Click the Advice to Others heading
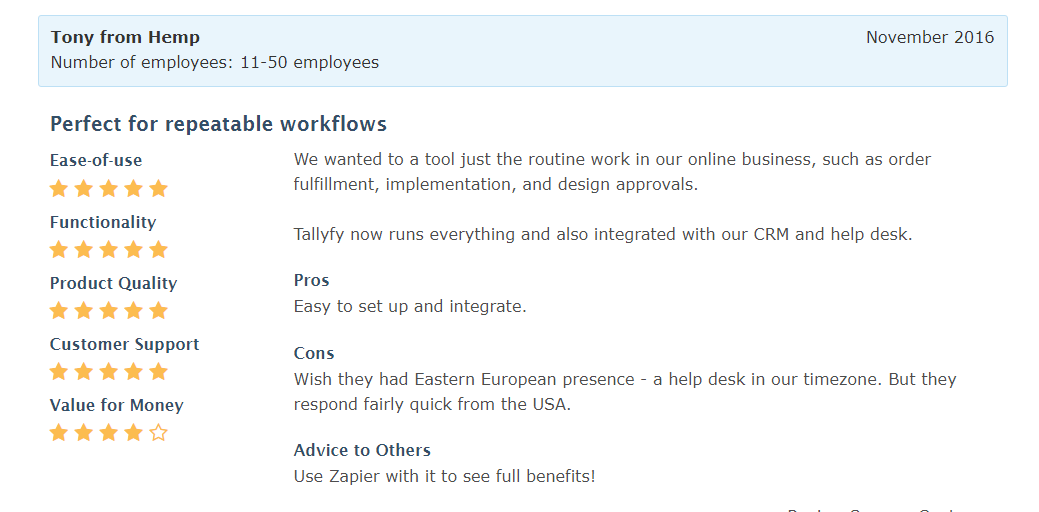This screenshot has width=1039, height=512. (362, 450)
